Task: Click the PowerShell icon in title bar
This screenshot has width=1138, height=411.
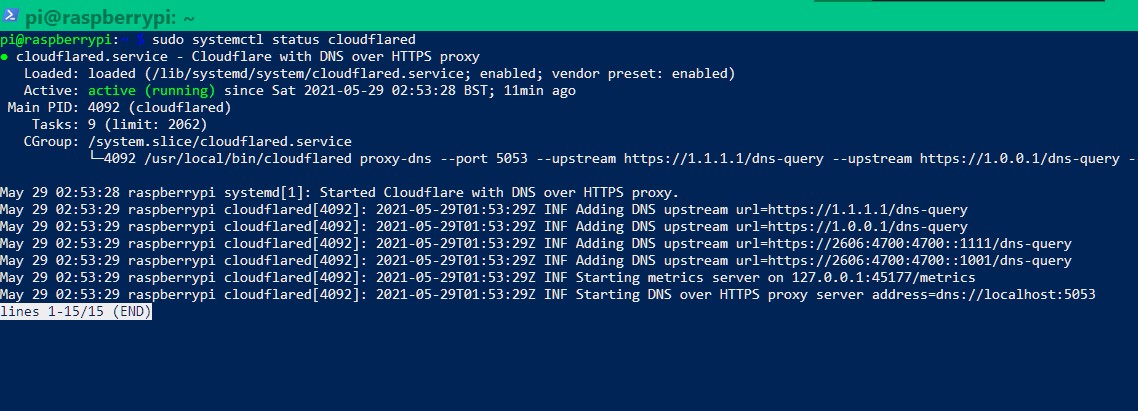Action: click(10, 15)
